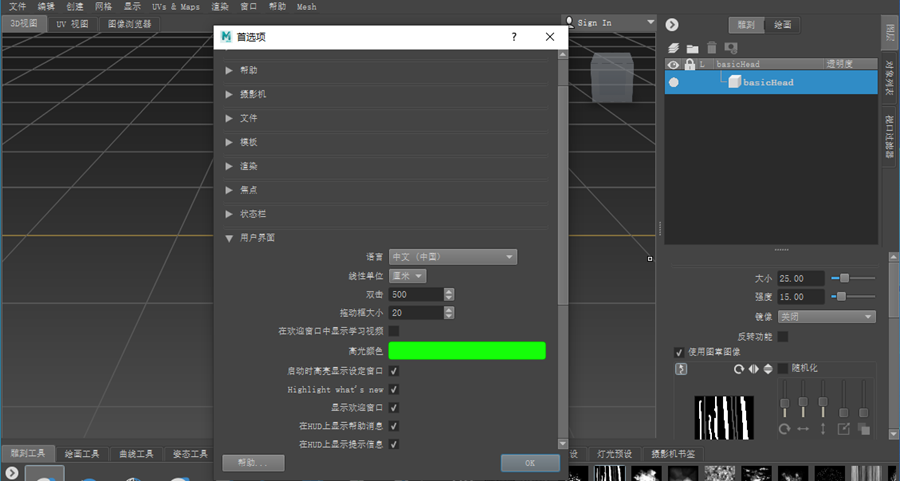Open the 编辑 menu

point(46,6)
